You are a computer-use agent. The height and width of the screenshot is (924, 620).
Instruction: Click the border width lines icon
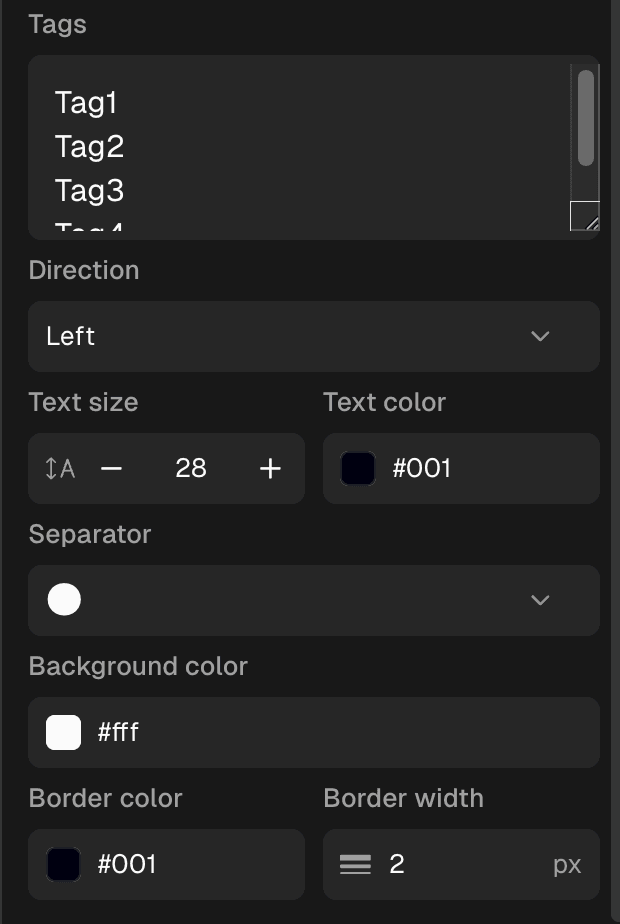tap(355, 864)
